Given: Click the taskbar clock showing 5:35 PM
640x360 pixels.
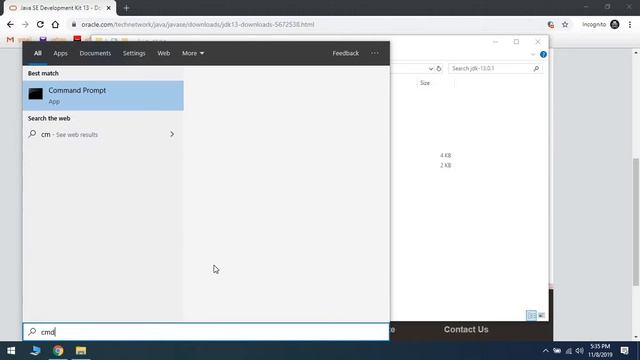Looking at the screenshot, I should (x=600, y=351).
